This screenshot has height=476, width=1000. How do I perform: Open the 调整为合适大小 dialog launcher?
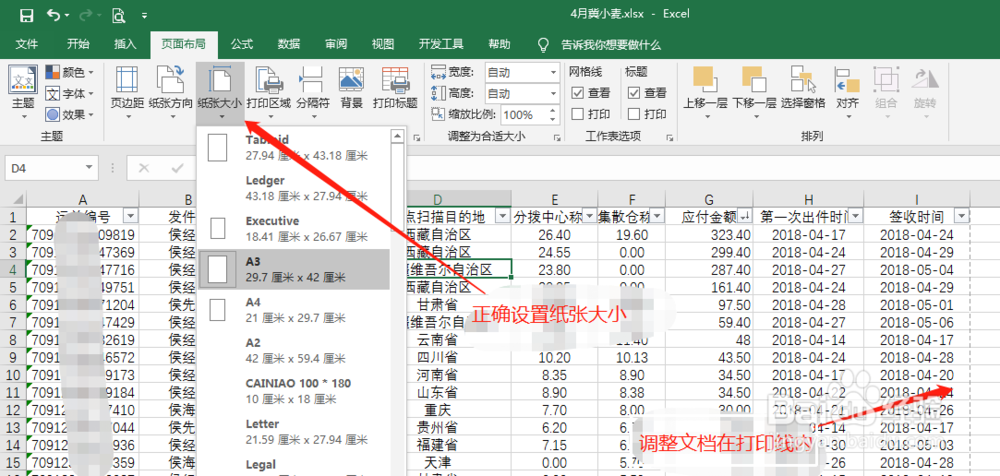556,137
